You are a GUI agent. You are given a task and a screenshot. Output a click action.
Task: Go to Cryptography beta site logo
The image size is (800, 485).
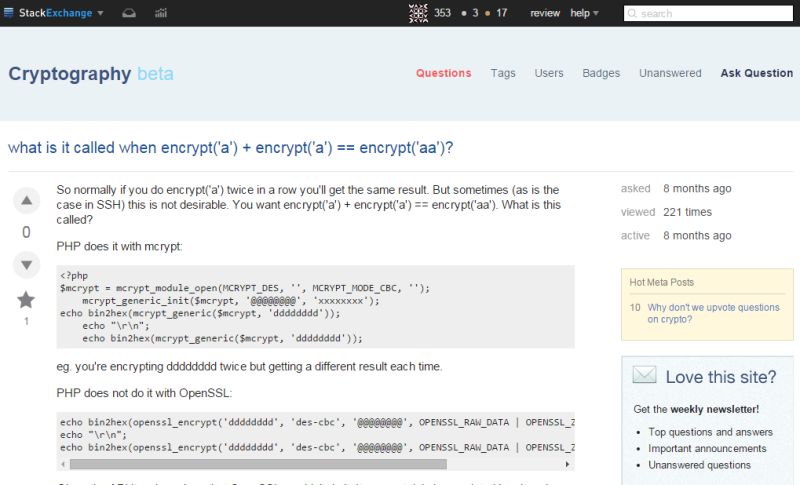[91, 74]
